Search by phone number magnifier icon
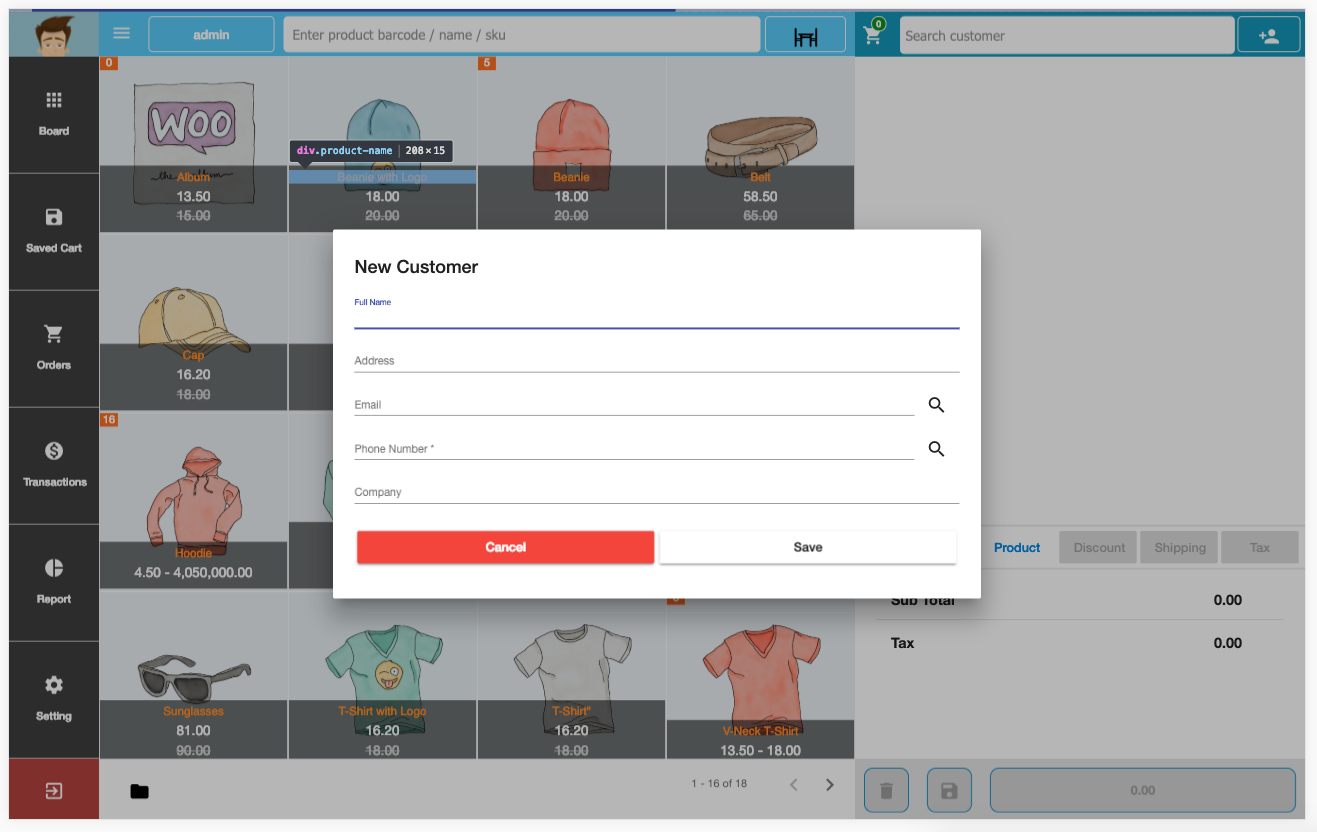The image size is (1317, 832). (x=936, y=449)
